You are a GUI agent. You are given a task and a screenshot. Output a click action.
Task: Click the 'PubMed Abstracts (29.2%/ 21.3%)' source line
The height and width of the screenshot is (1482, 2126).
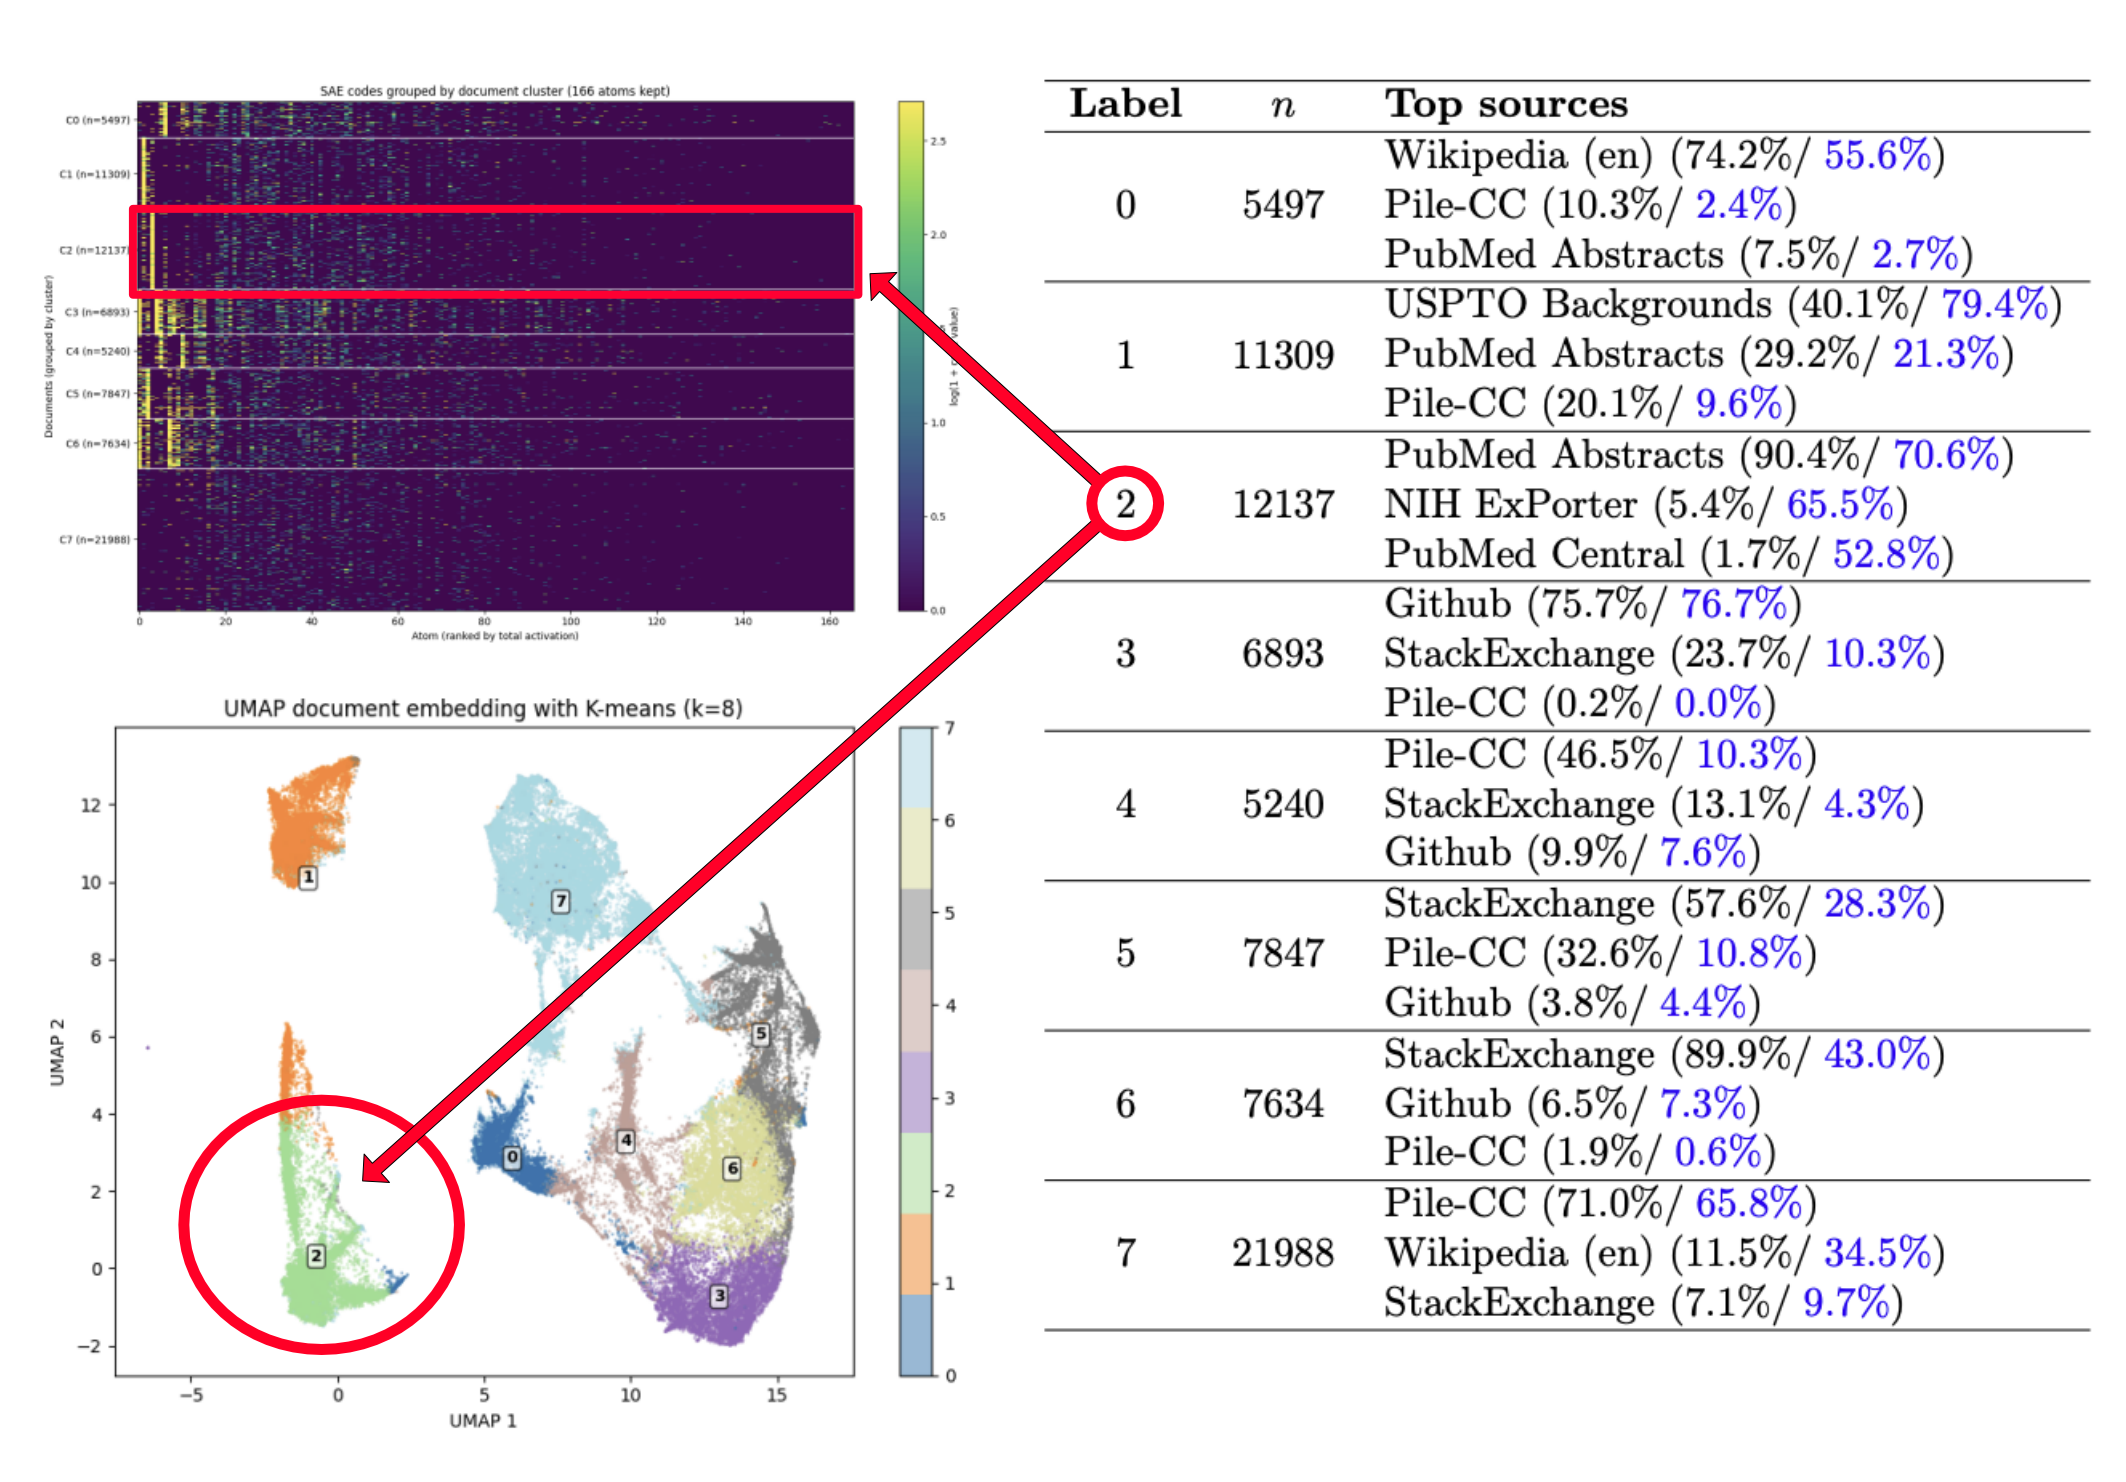(1700, 355)
